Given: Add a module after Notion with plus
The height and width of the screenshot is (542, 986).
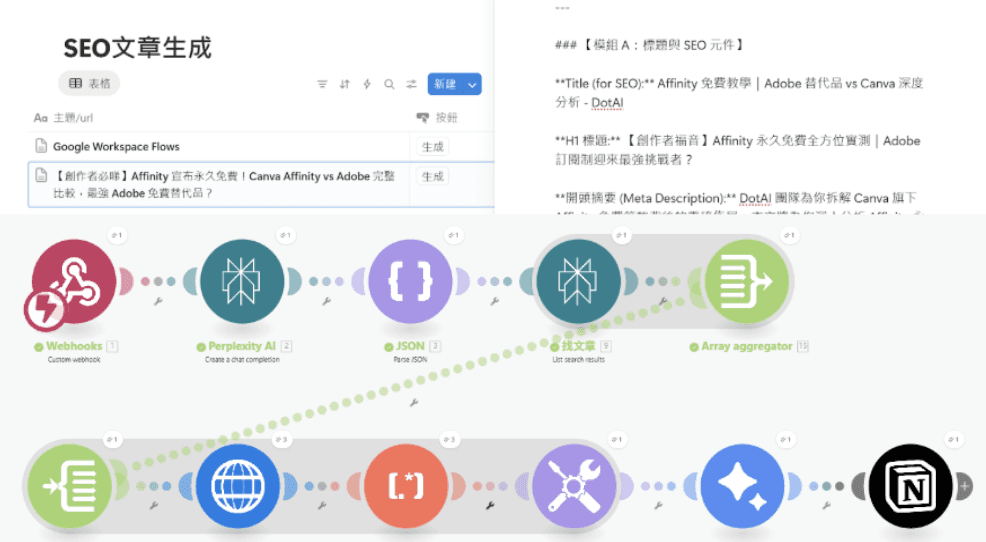Looking at the screenshot, I should tap(964, 486).
